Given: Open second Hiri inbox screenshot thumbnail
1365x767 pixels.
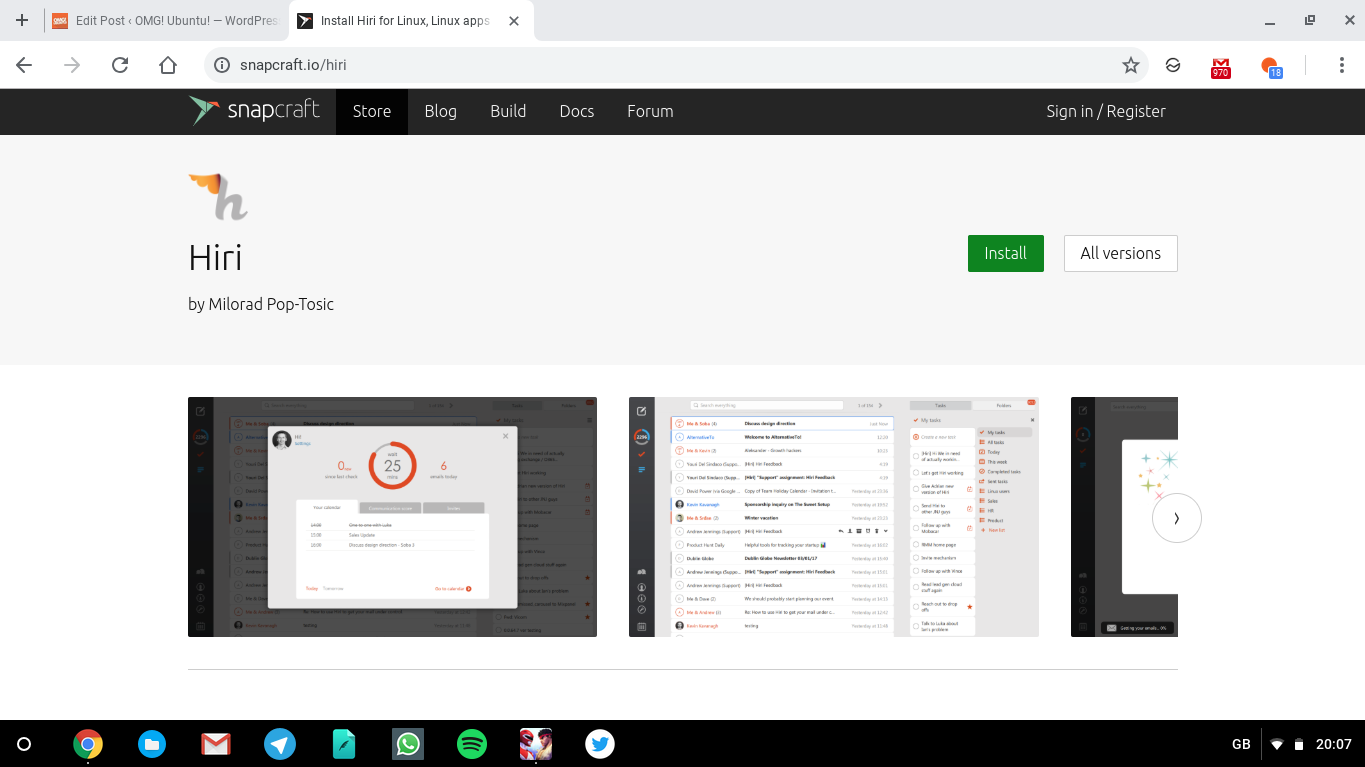Looking at the screenshot, I should tap(833, 516).
